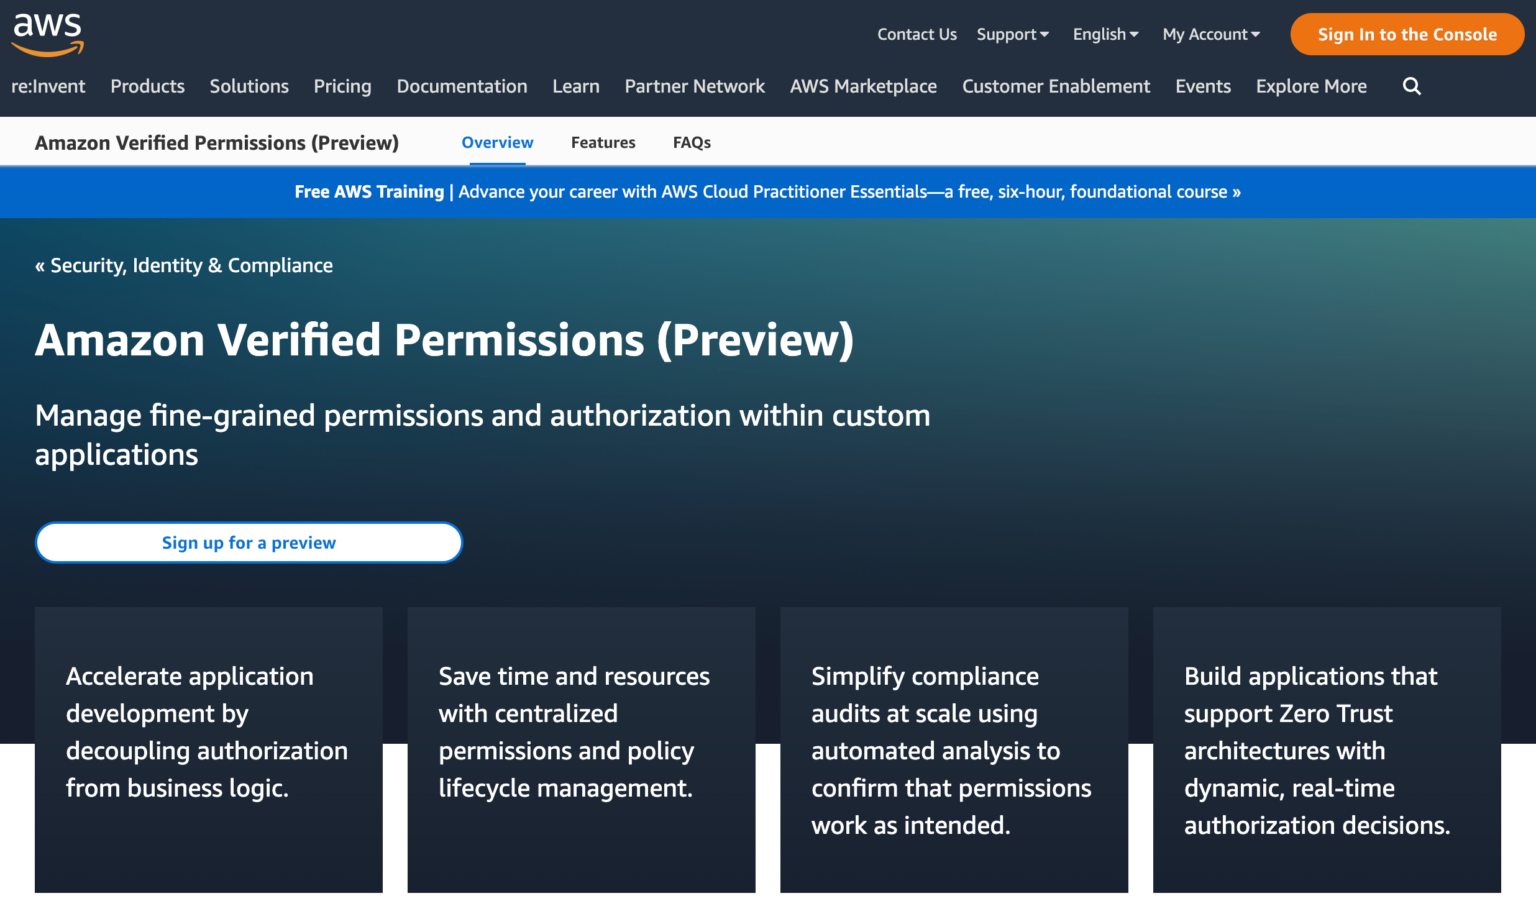Open the English language dropdown
Viewport: 1536px width, 901px height.
pos(1104,34)
